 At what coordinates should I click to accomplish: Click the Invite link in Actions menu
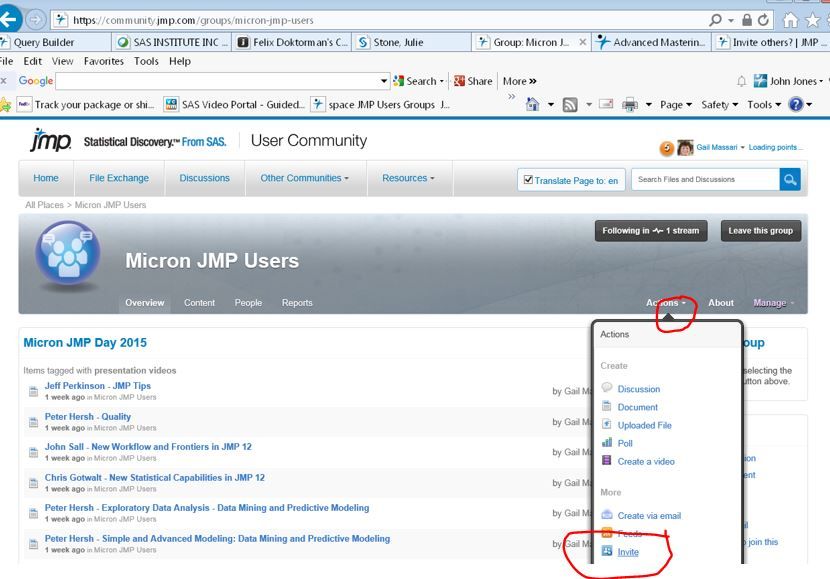[628, 552]
